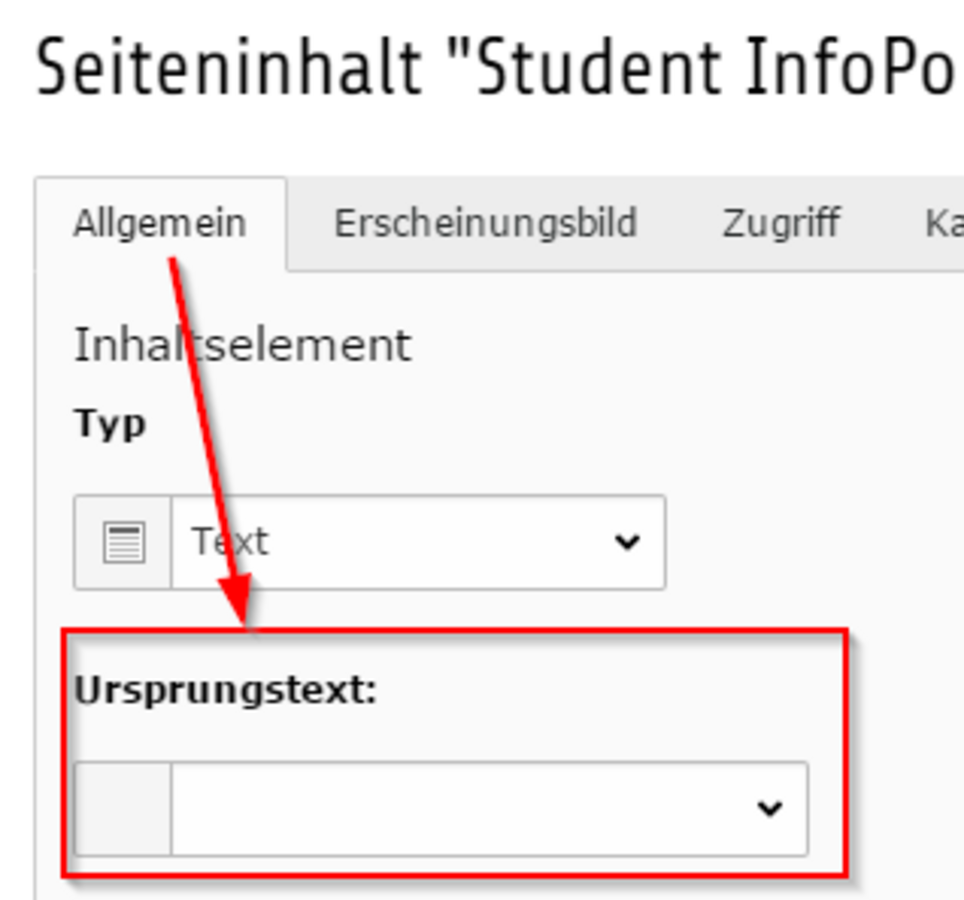Open the Erscheinungsbild tab
The height and width of the screenshot is (900, 964).
tap(485, 223)
